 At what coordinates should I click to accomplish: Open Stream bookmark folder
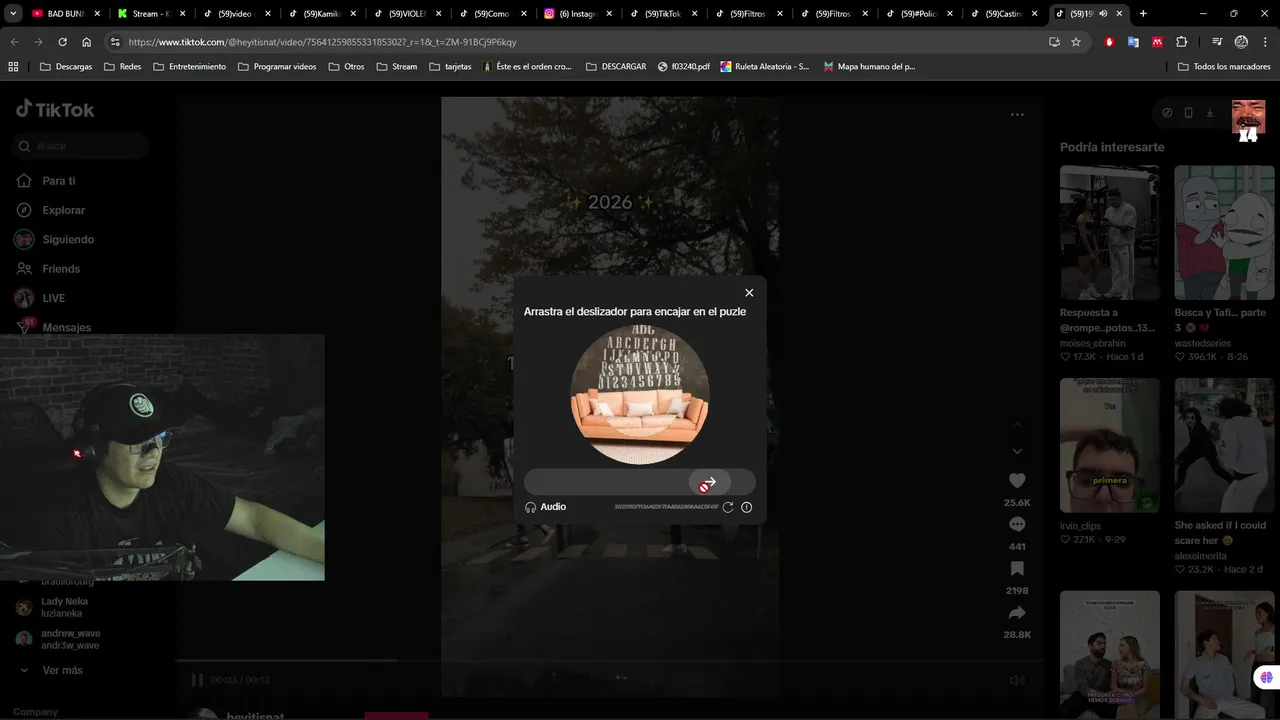tap(397, 67)
